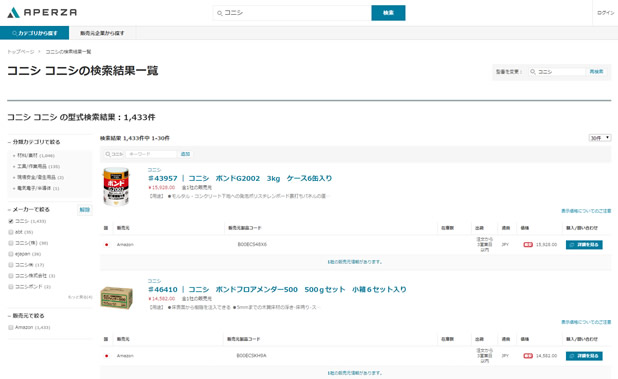Check the Amazon seller filter checkbox
This screenshot has height=379, width=618.
tap(11, 327)
